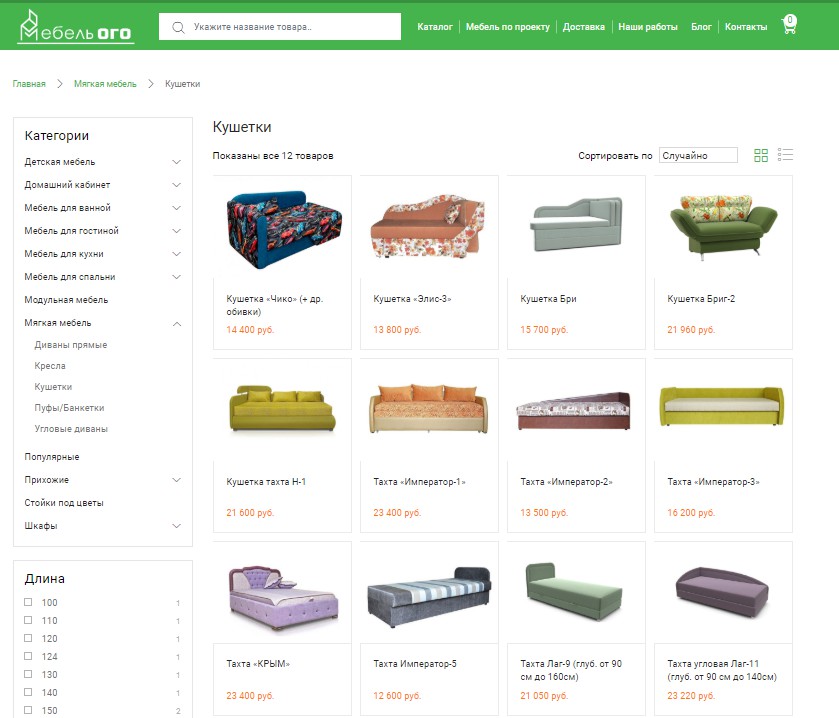Open Каталог menu item

tap(434, 27)
